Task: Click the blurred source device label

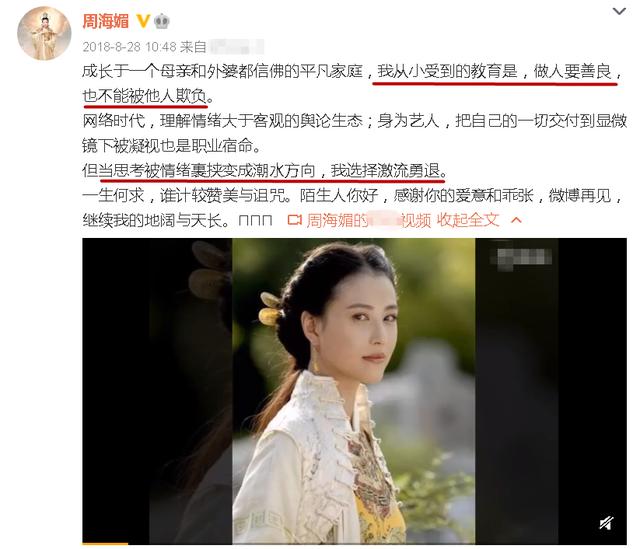Action: pos(237,47)
